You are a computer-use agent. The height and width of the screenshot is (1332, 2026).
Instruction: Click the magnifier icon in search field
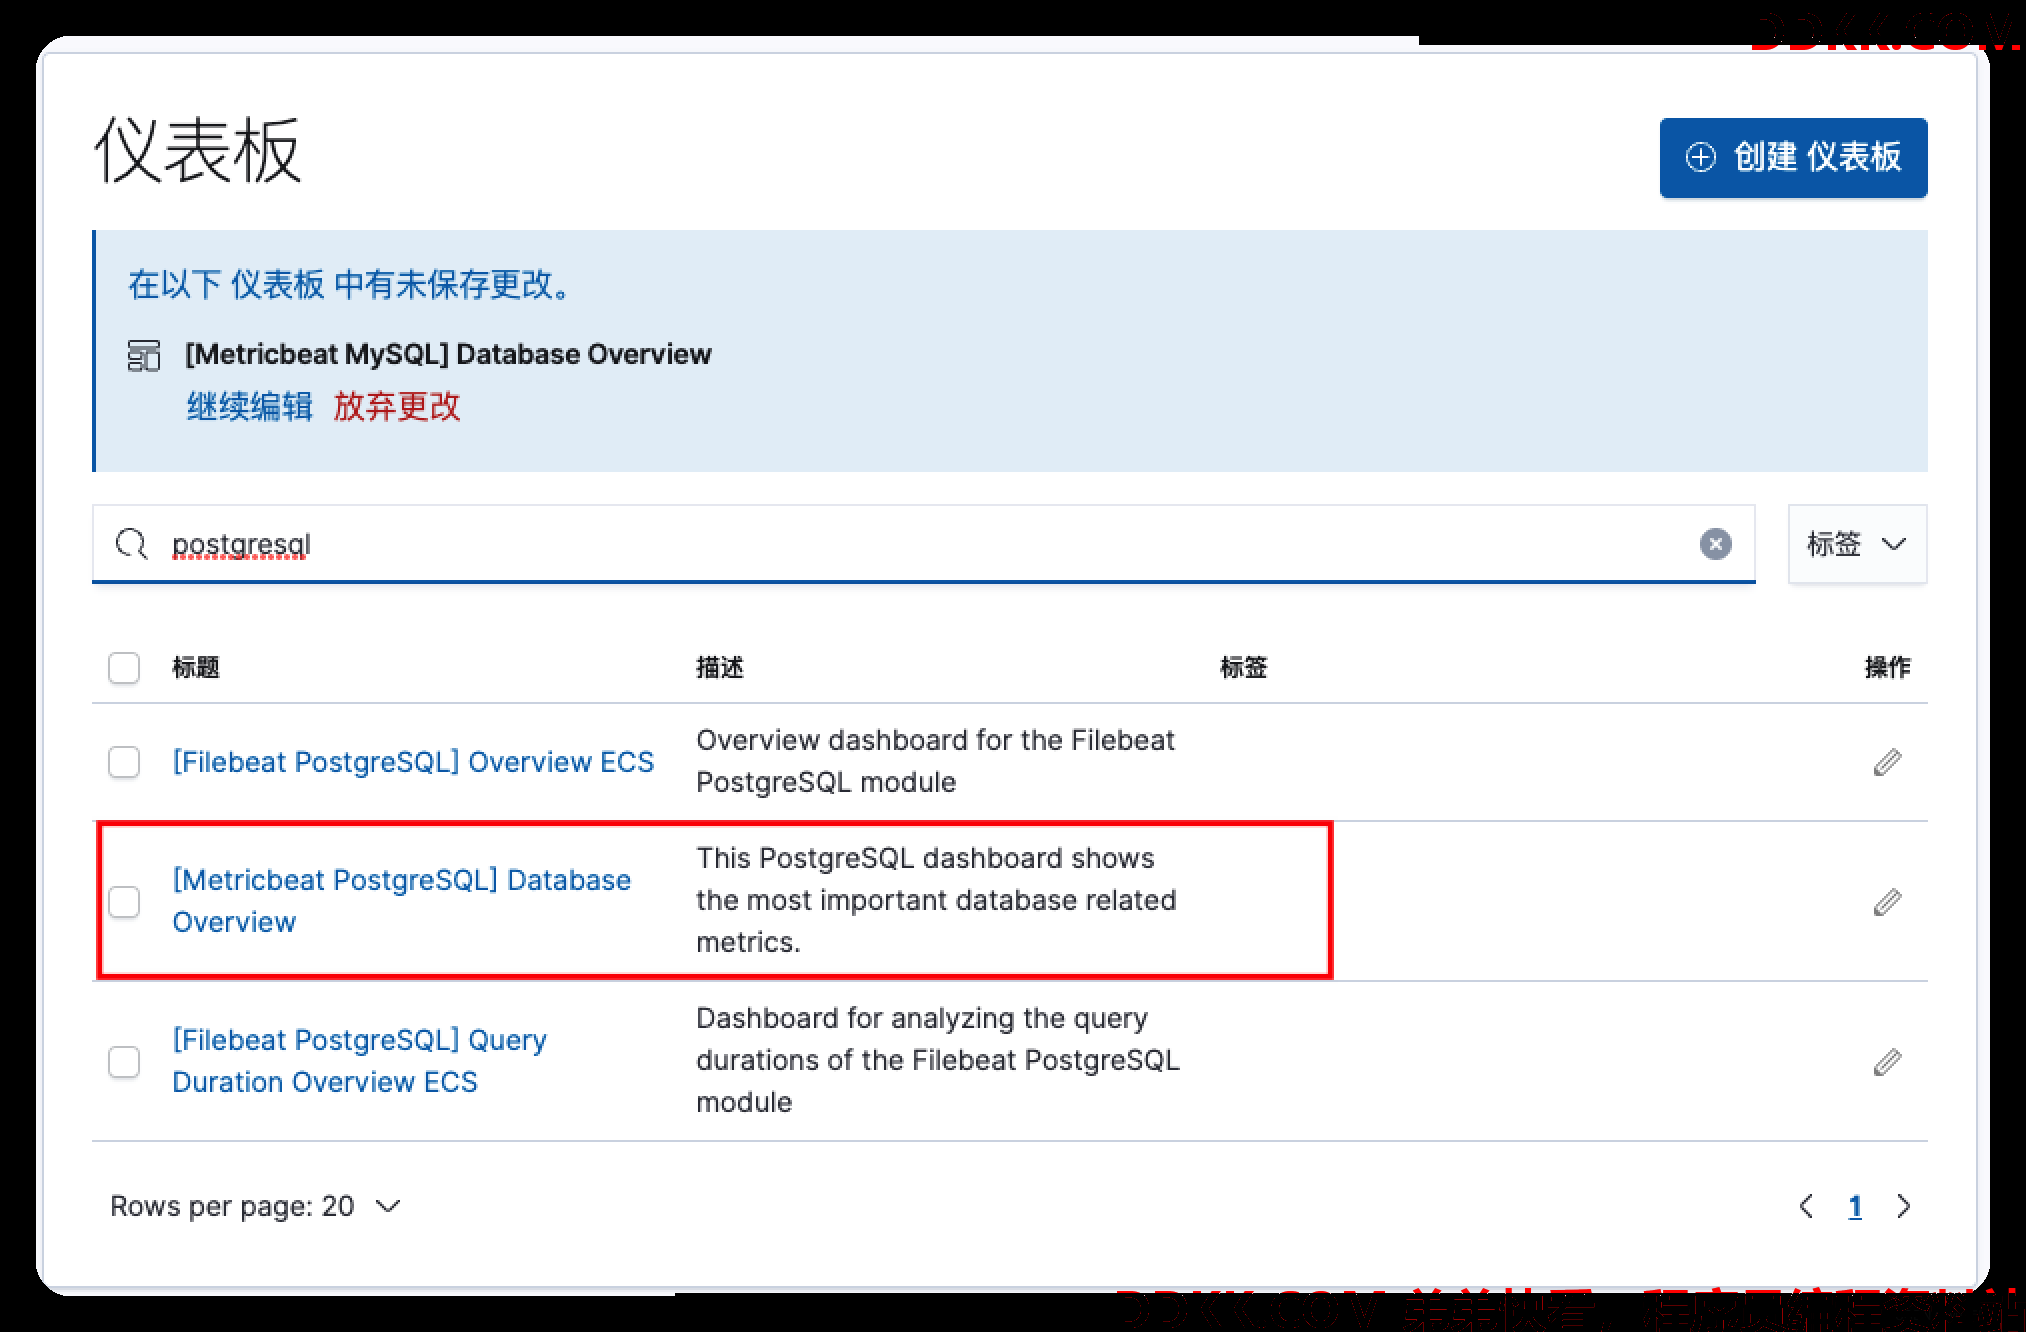pyautogui.click(x=131, y=544)
